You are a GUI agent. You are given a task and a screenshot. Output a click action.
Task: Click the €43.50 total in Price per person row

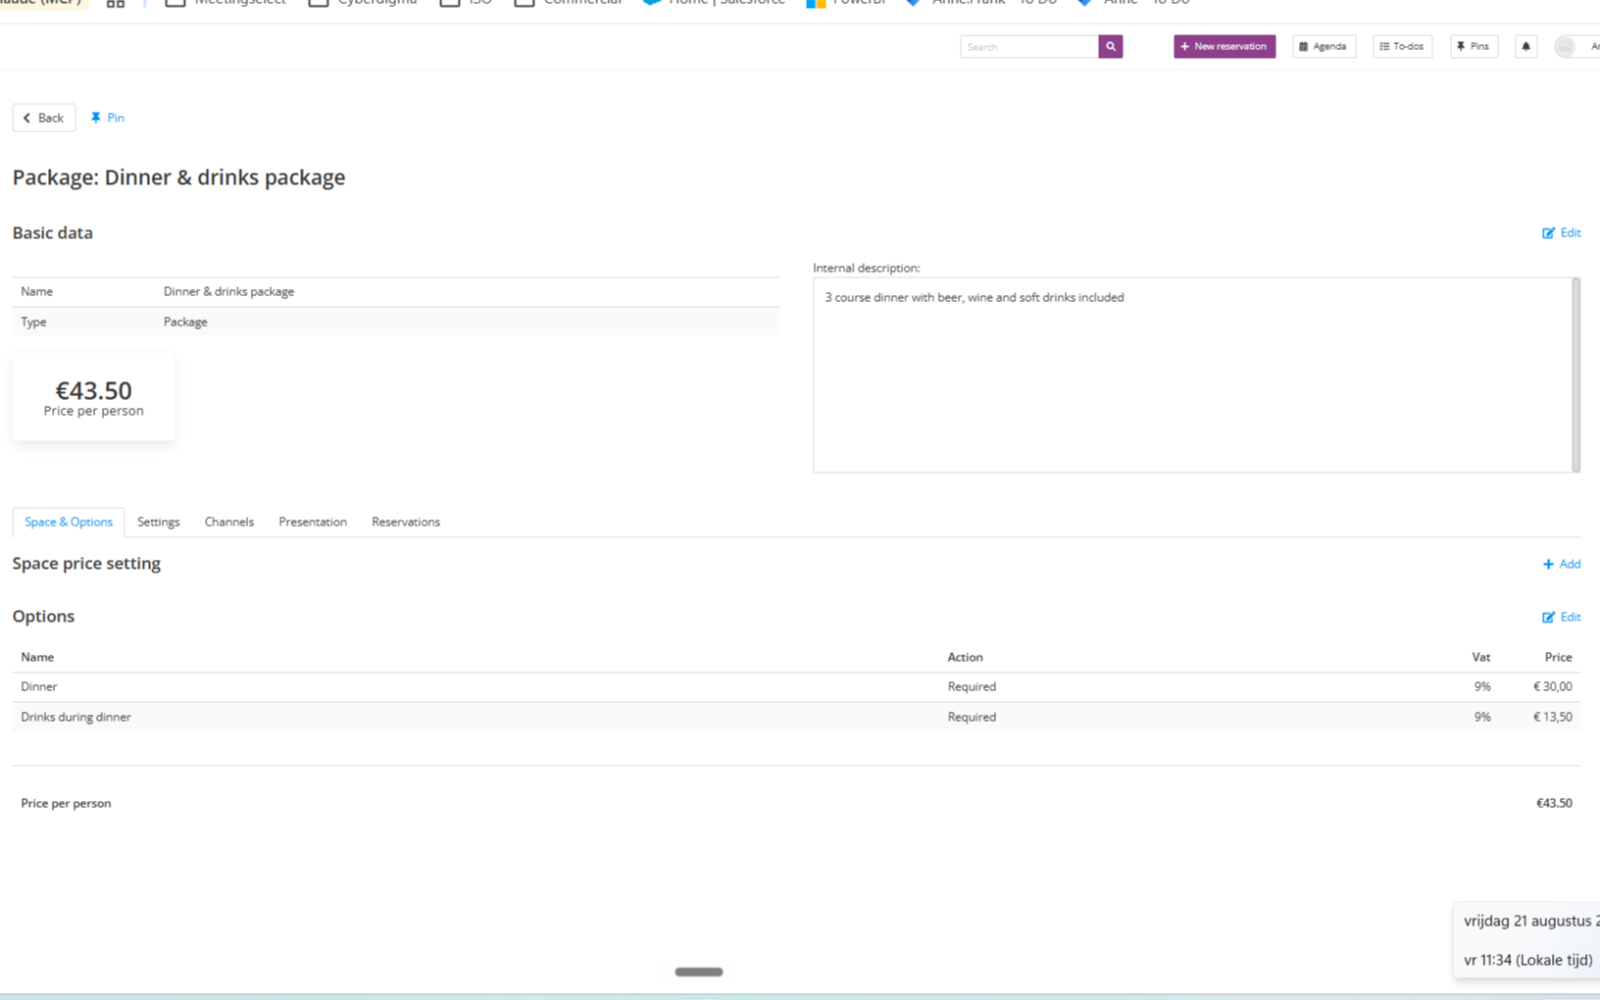pyautogui.click(x=1554, y=803)
